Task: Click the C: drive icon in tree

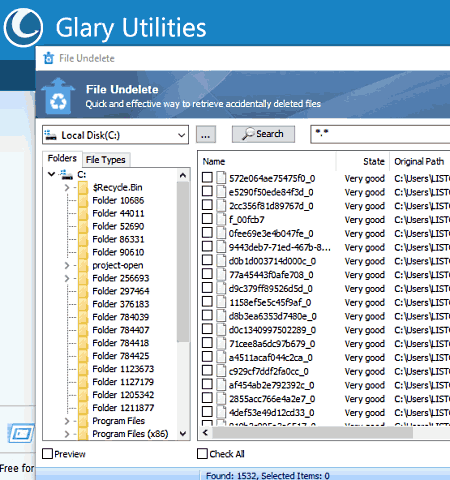Action: tap(66, 174)
